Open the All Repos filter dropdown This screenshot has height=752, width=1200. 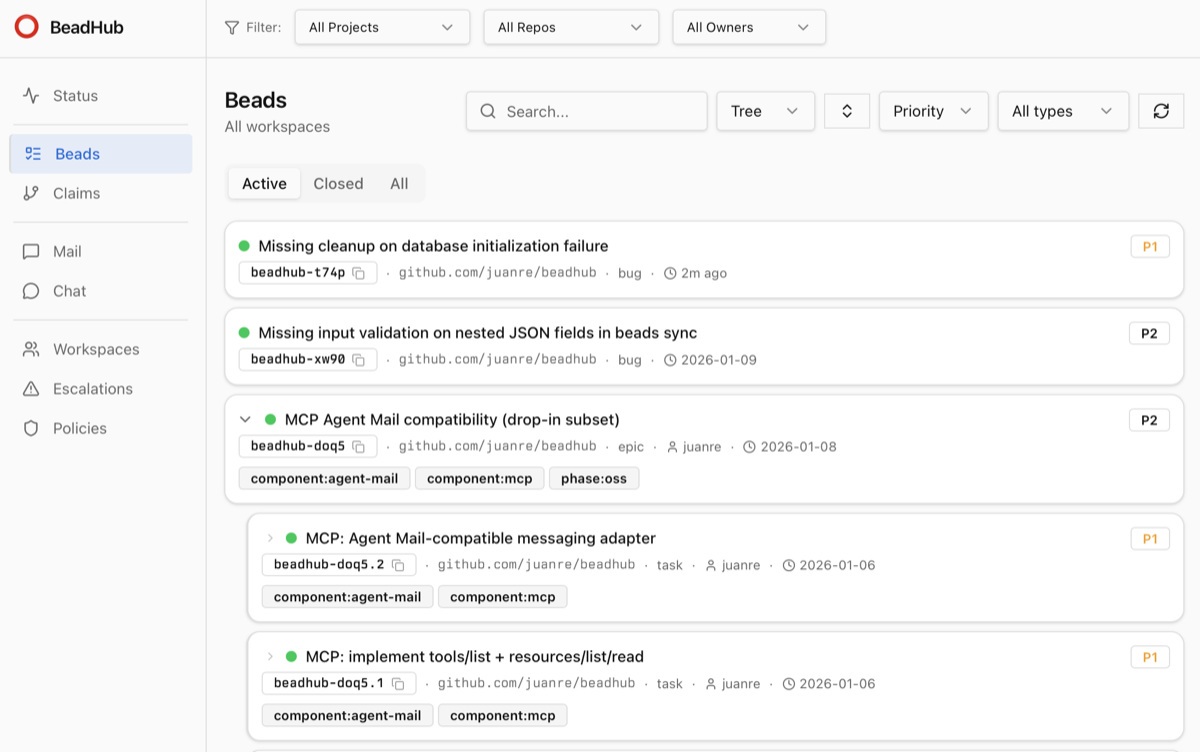571,27
